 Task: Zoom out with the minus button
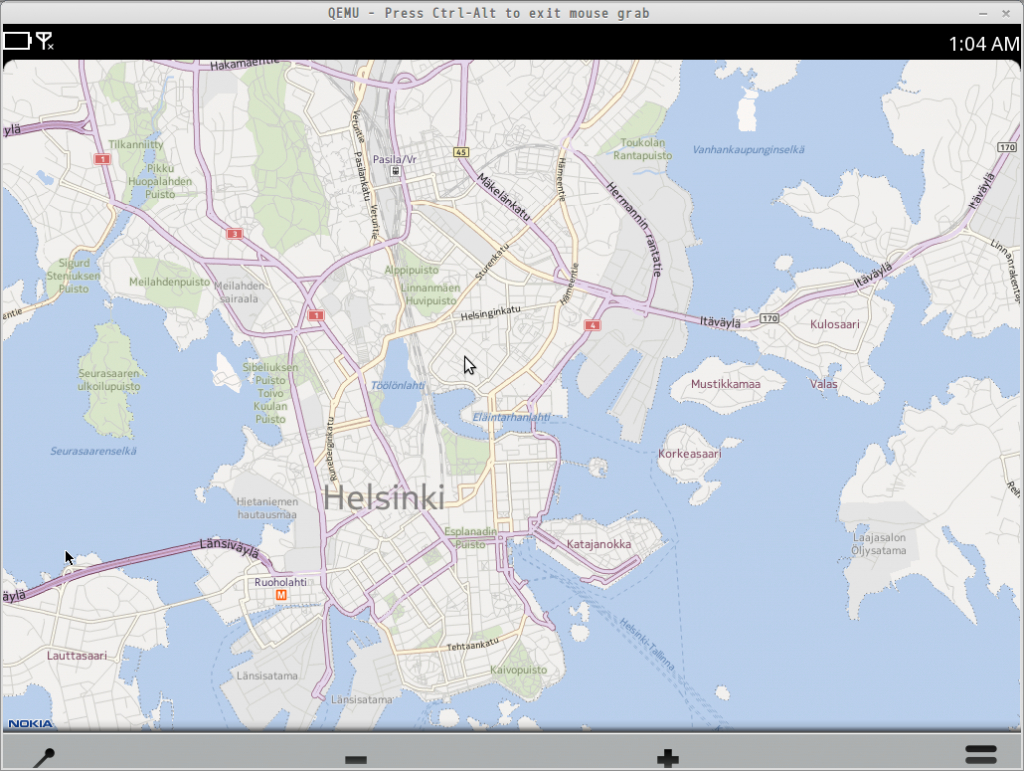pyautogui.click(x=356, y=759)
